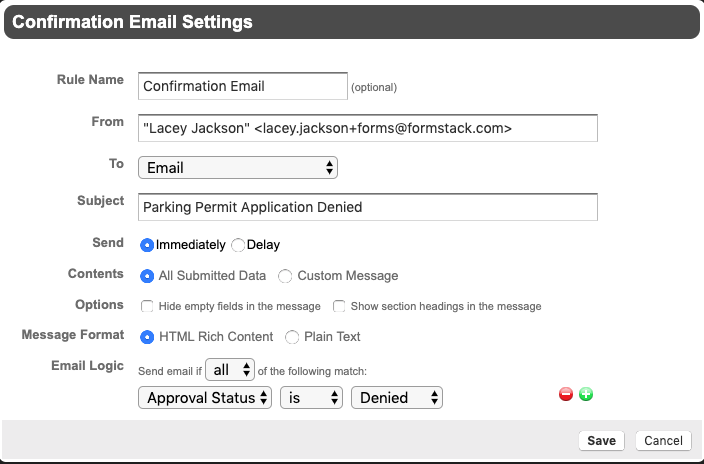Add another logic rule (green plus)

(586, 394)
